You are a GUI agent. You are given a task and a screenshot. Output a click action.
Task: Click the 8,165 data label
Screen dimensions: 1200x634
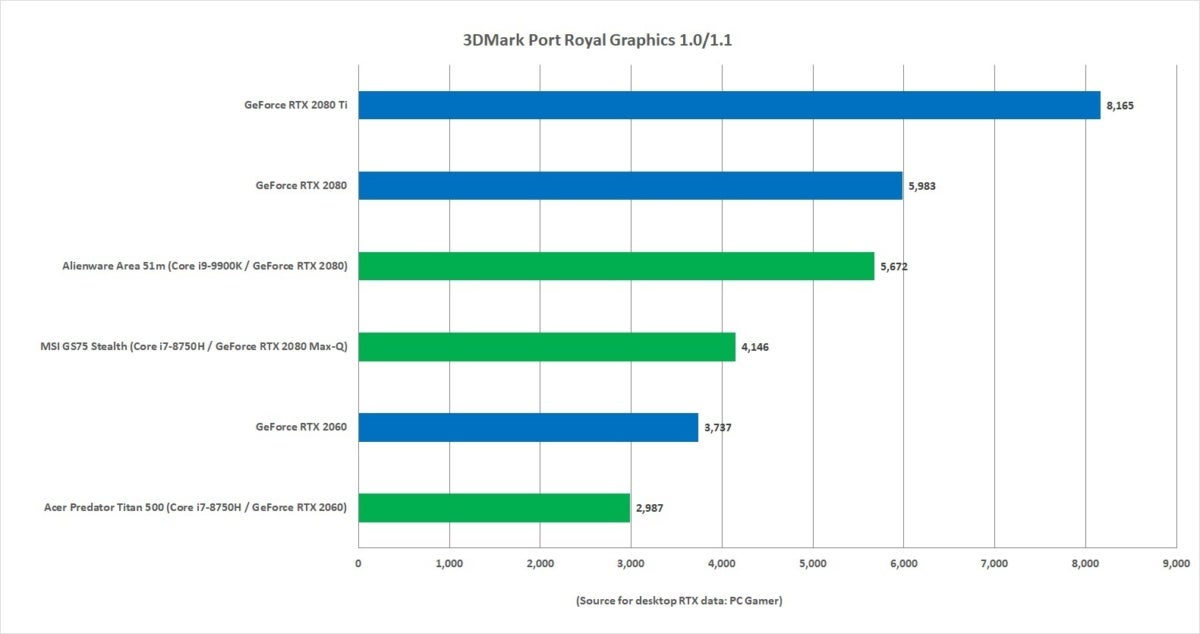(x=1121, y=105)
